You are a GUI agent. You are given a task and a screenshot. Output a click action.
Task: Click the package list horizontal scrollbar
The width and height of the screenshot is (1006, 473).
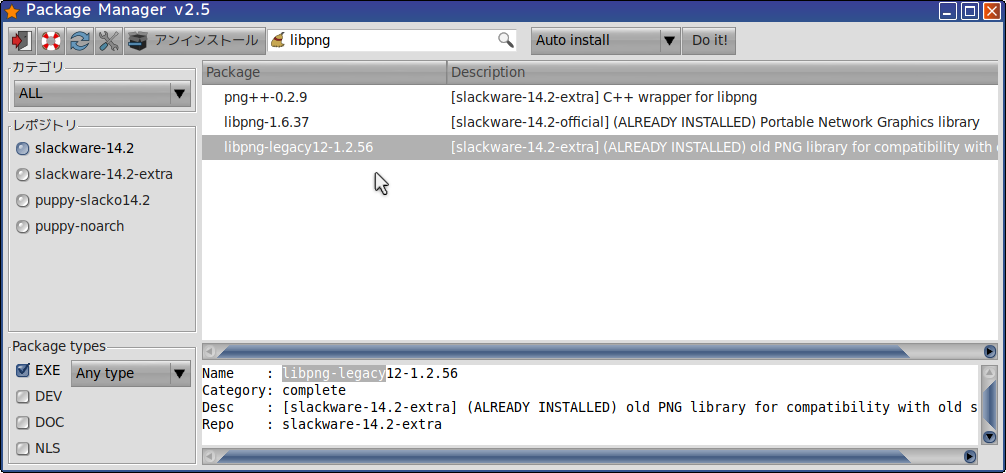565,351
